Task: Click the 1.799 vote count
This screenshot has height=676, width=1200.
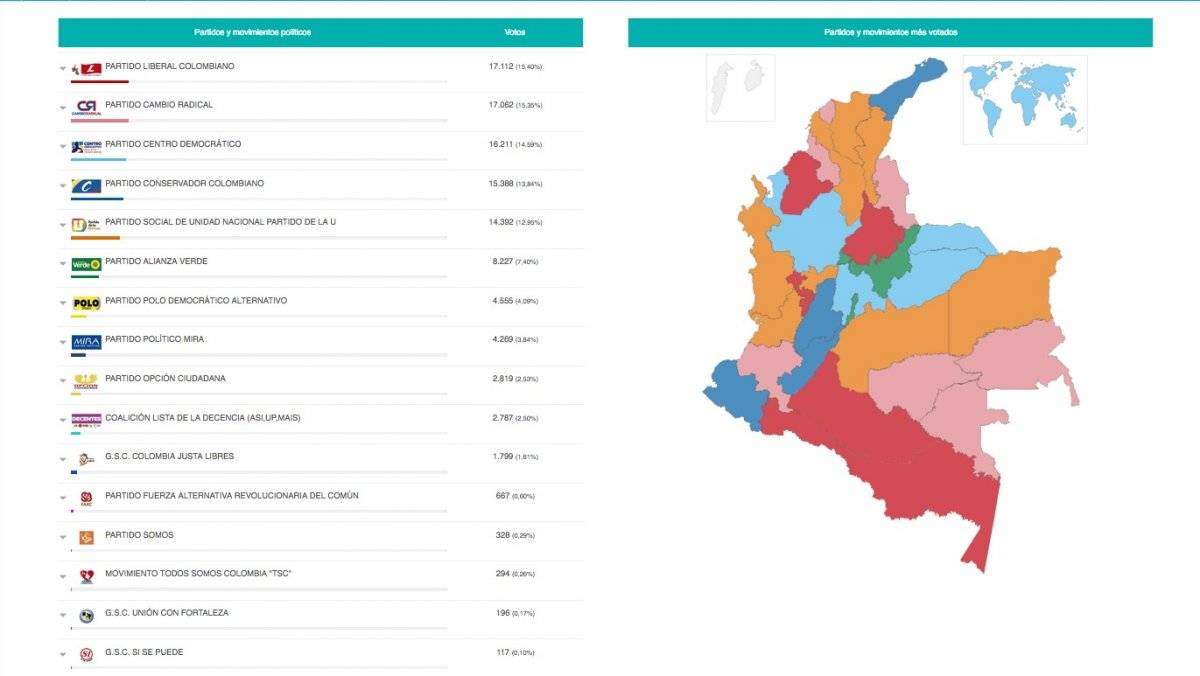Action: (x=502, y=456)
